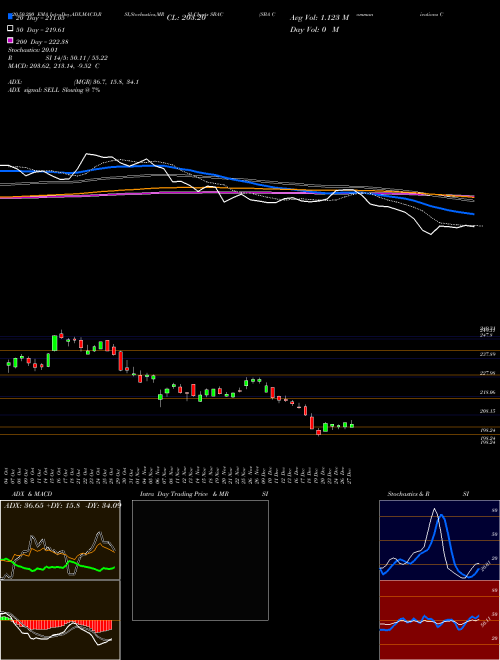
Task: Open the blue Stochastics chart panel
Action: tap(439, 540)
